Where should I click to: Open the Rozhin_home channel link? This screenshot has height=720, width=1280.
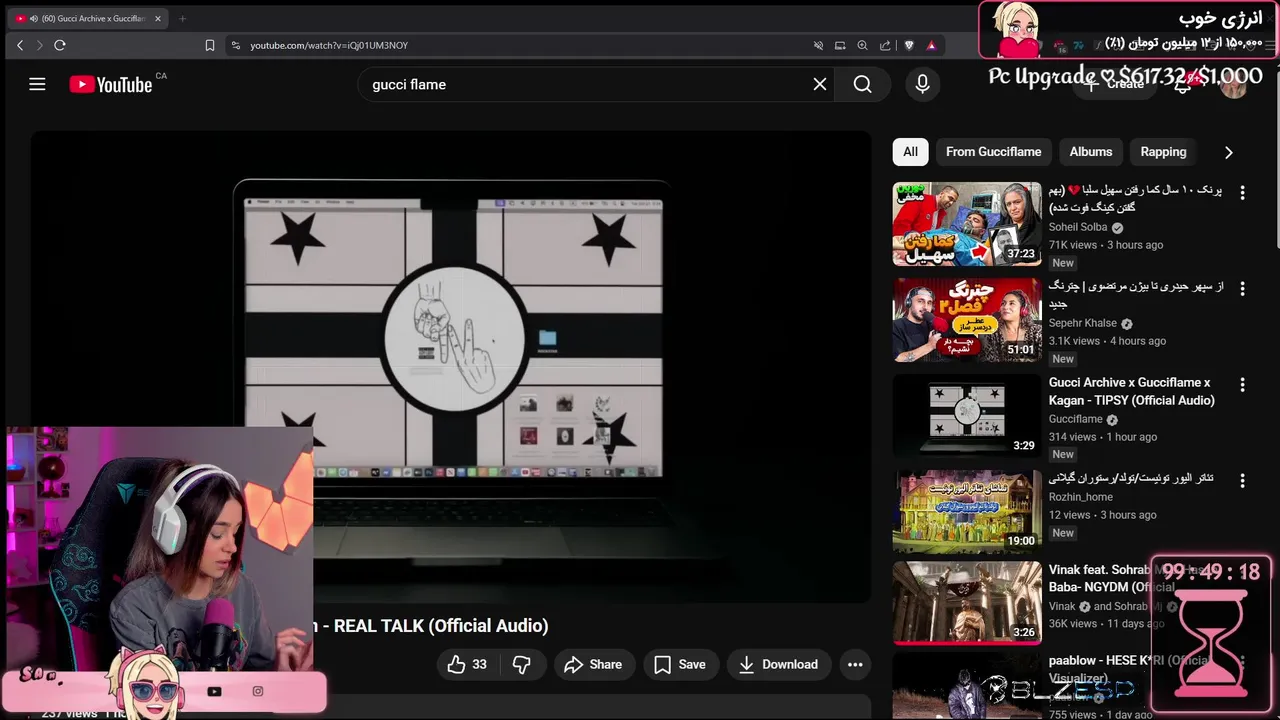(1081, 497)
